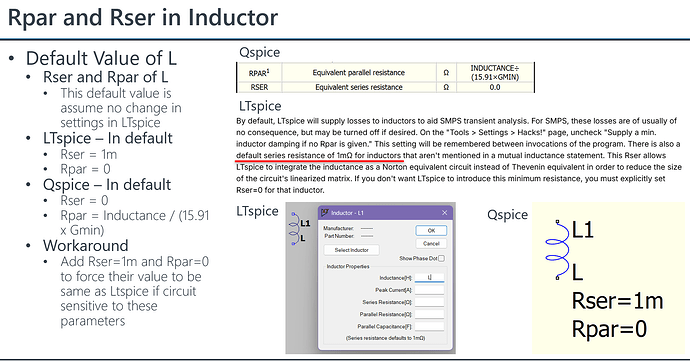Select the L1 label beside LTspice inductor
The image size is (690, 362).
(305, 223)
